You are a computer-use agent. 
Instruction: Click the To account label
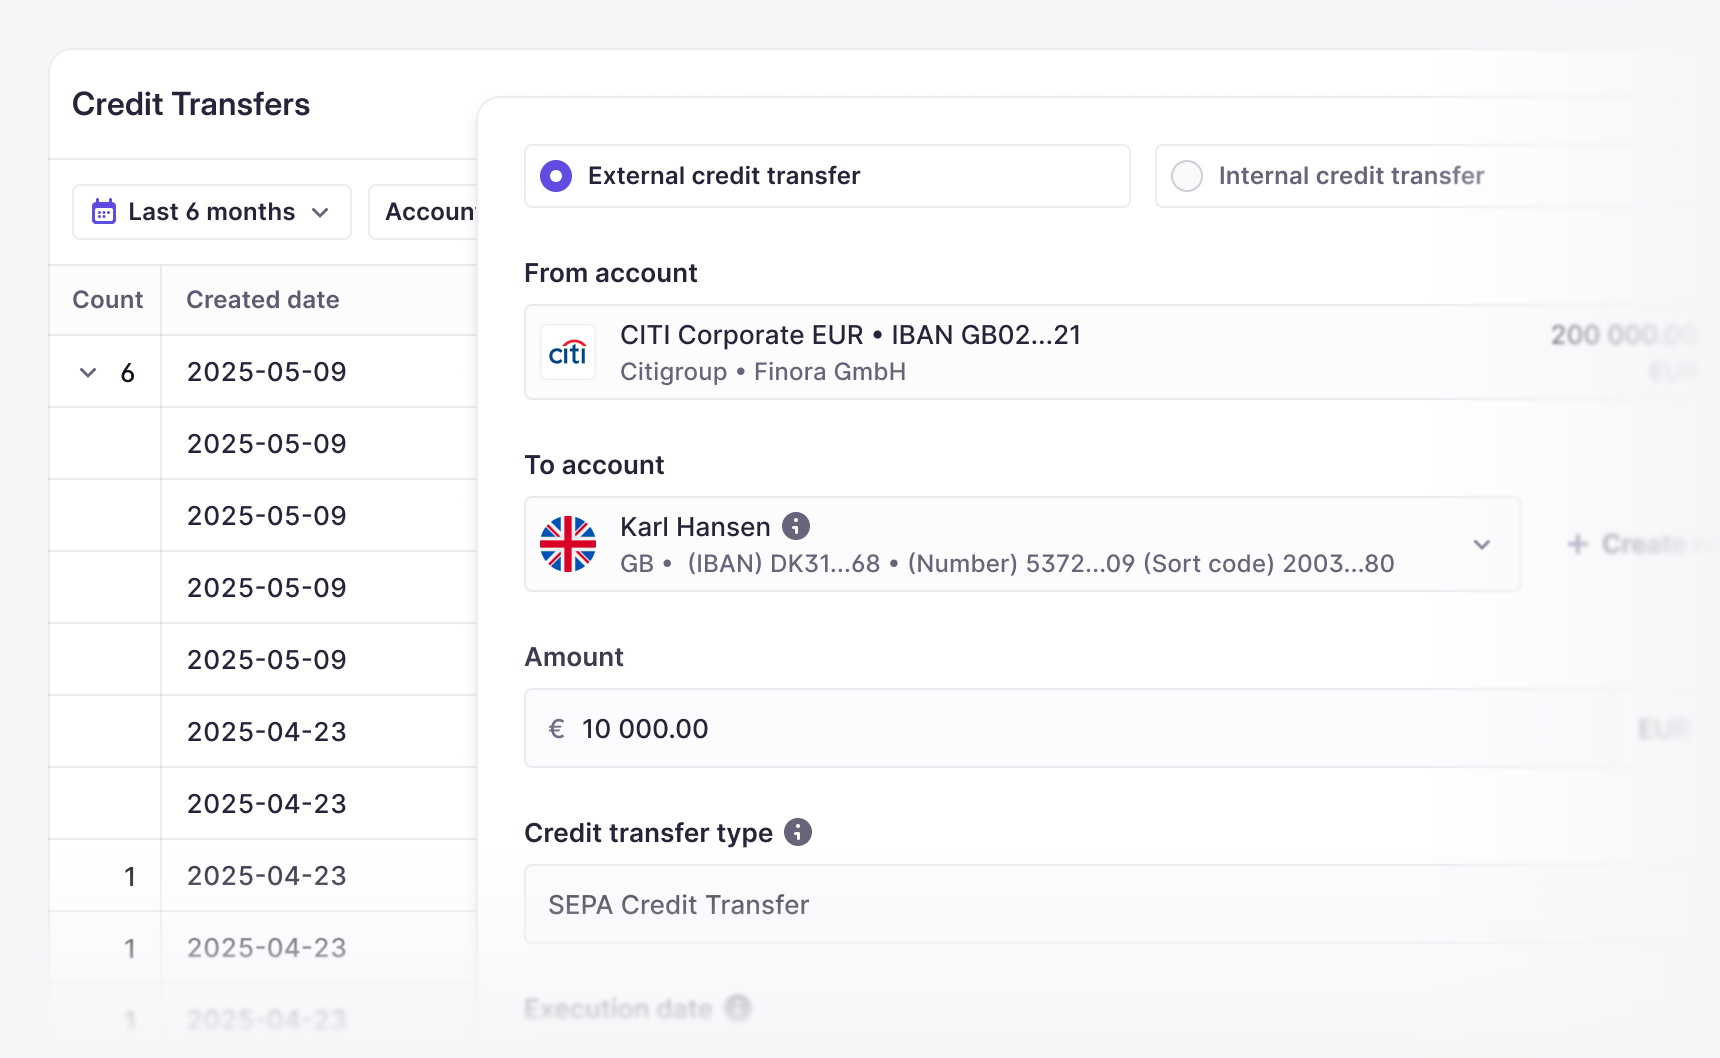[595, 465]
